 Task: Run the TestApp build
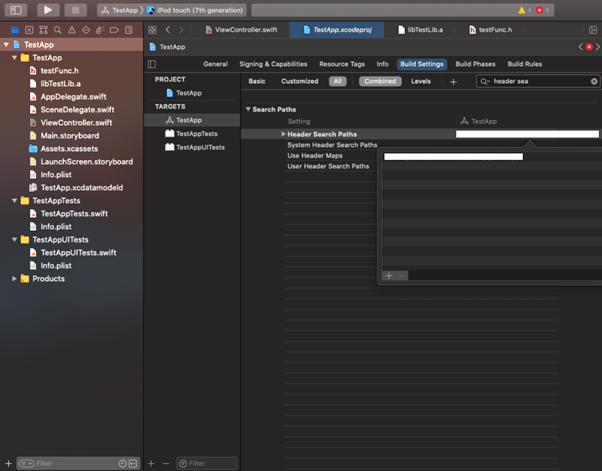tap(48, 10)
